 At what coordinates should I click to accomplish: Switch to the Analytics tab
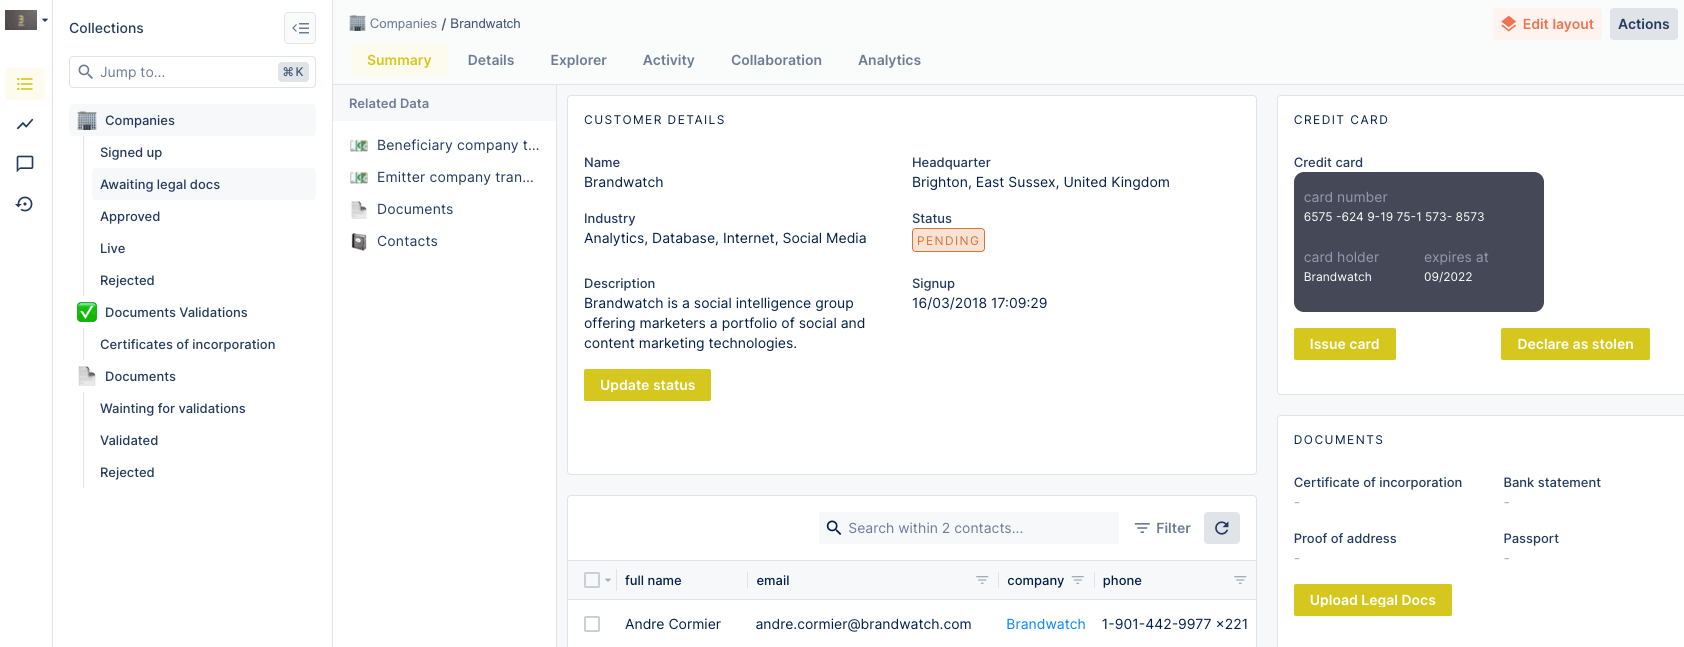pyautogui.click(x=889, y=60)
